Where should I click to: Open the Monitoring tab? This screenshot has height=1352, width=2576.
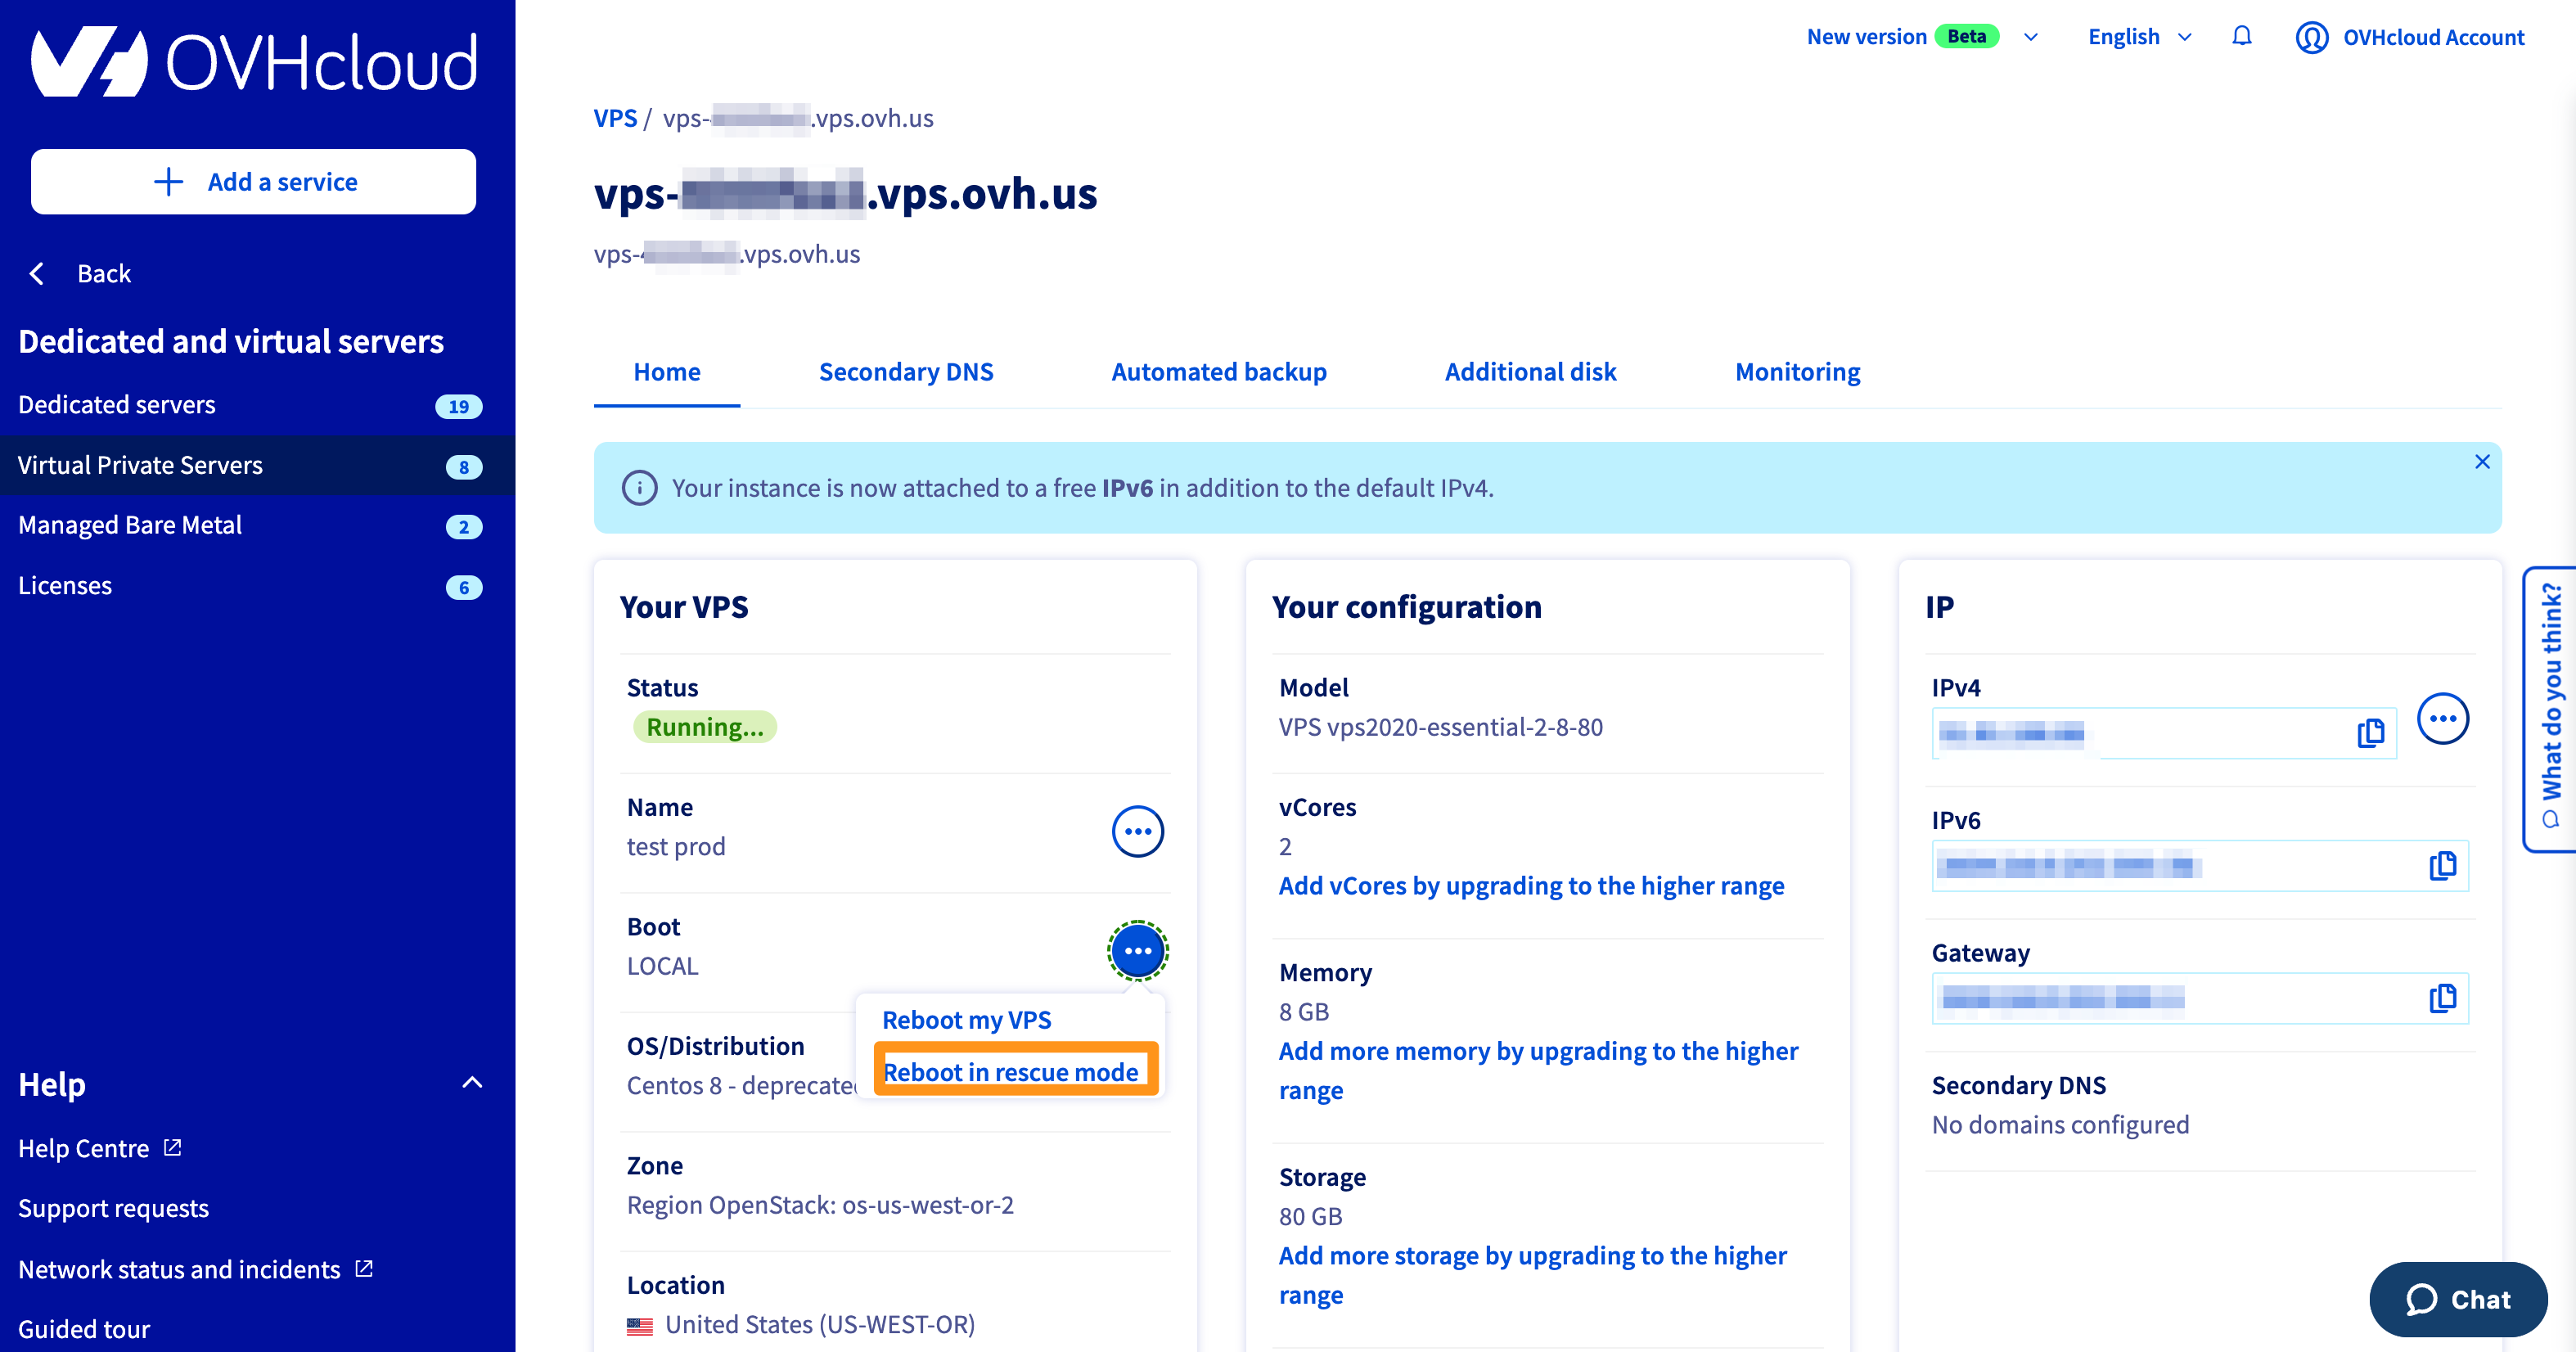point(1797,372)
